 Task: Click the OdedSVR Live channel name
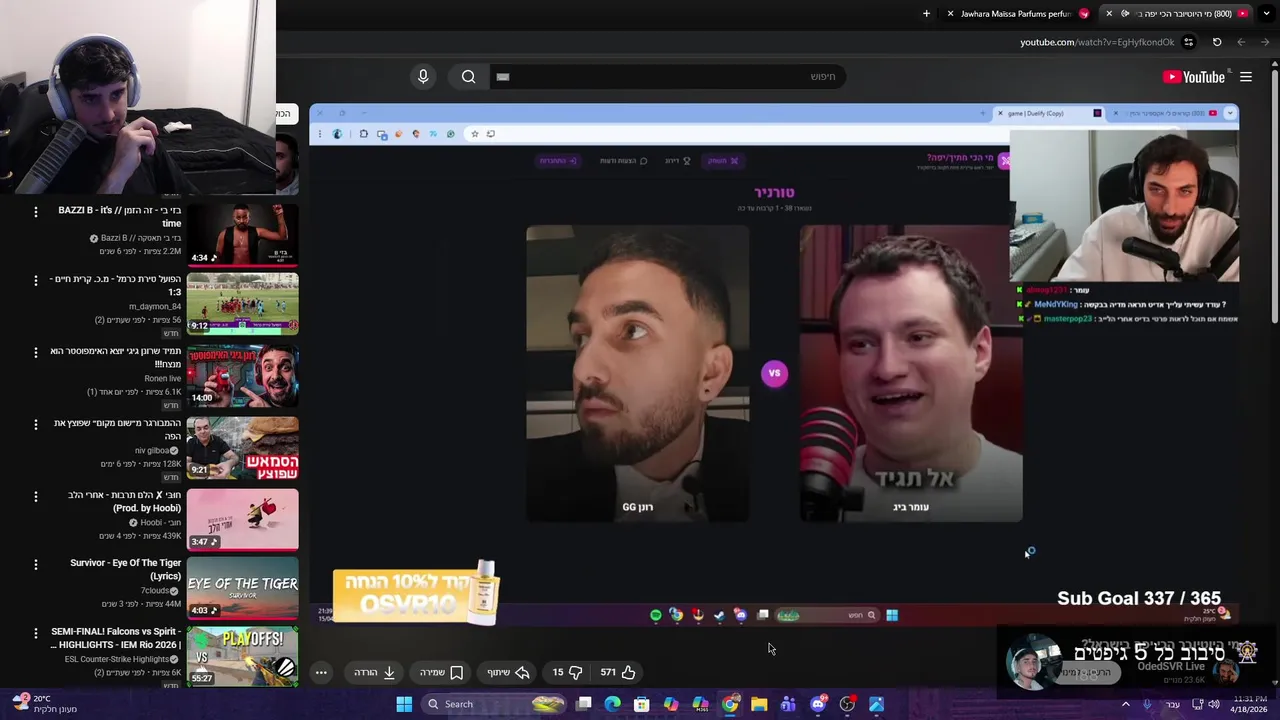click(1170, 666)
